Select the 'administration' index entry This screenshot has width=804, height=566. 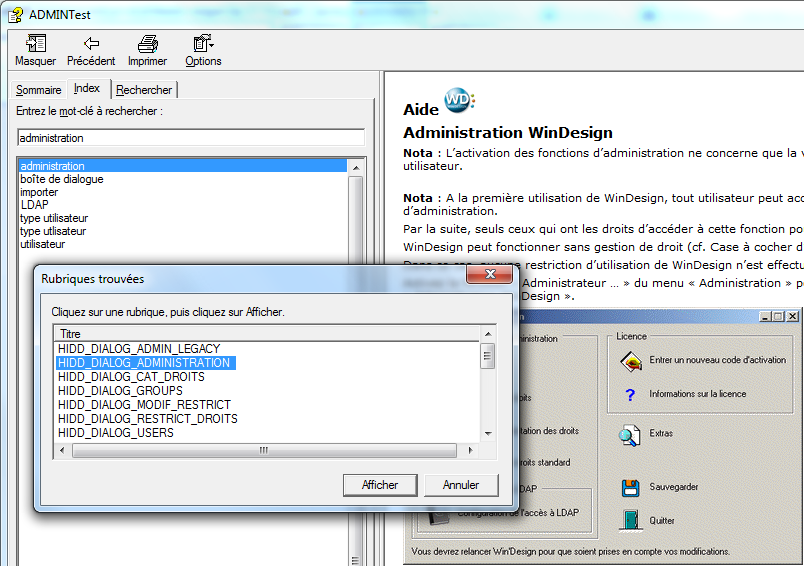point(183,166)
